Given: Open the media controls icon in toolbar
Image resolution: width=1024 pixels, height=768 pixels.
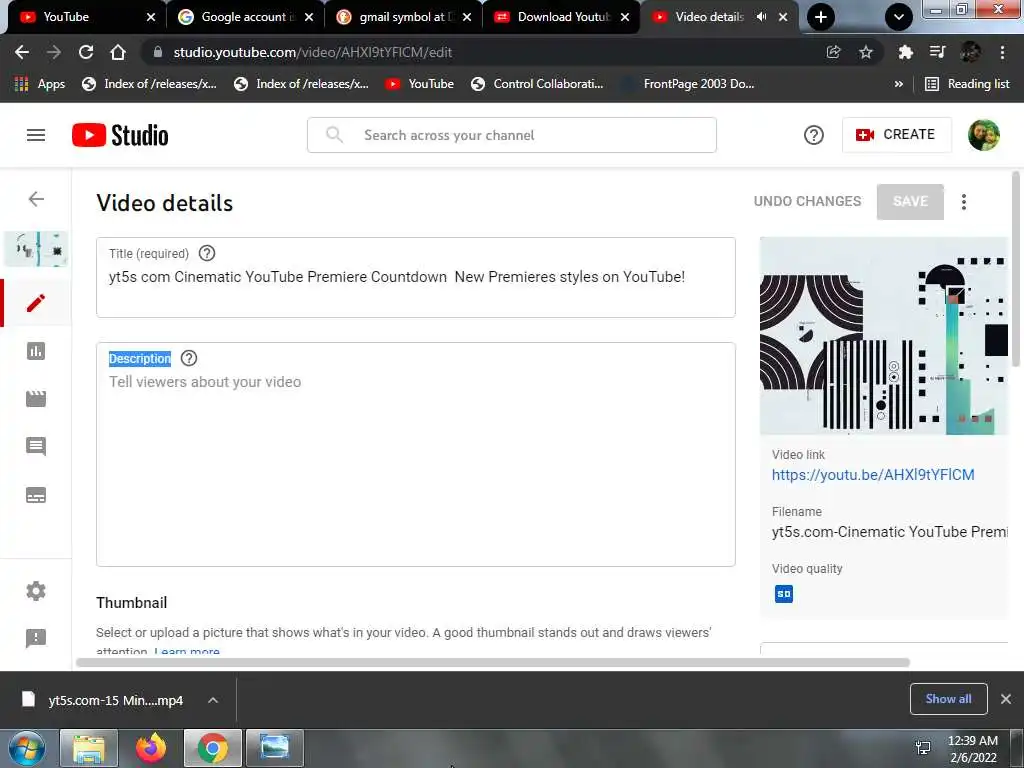Looking at the screenshot, I should tap(937, 52).
